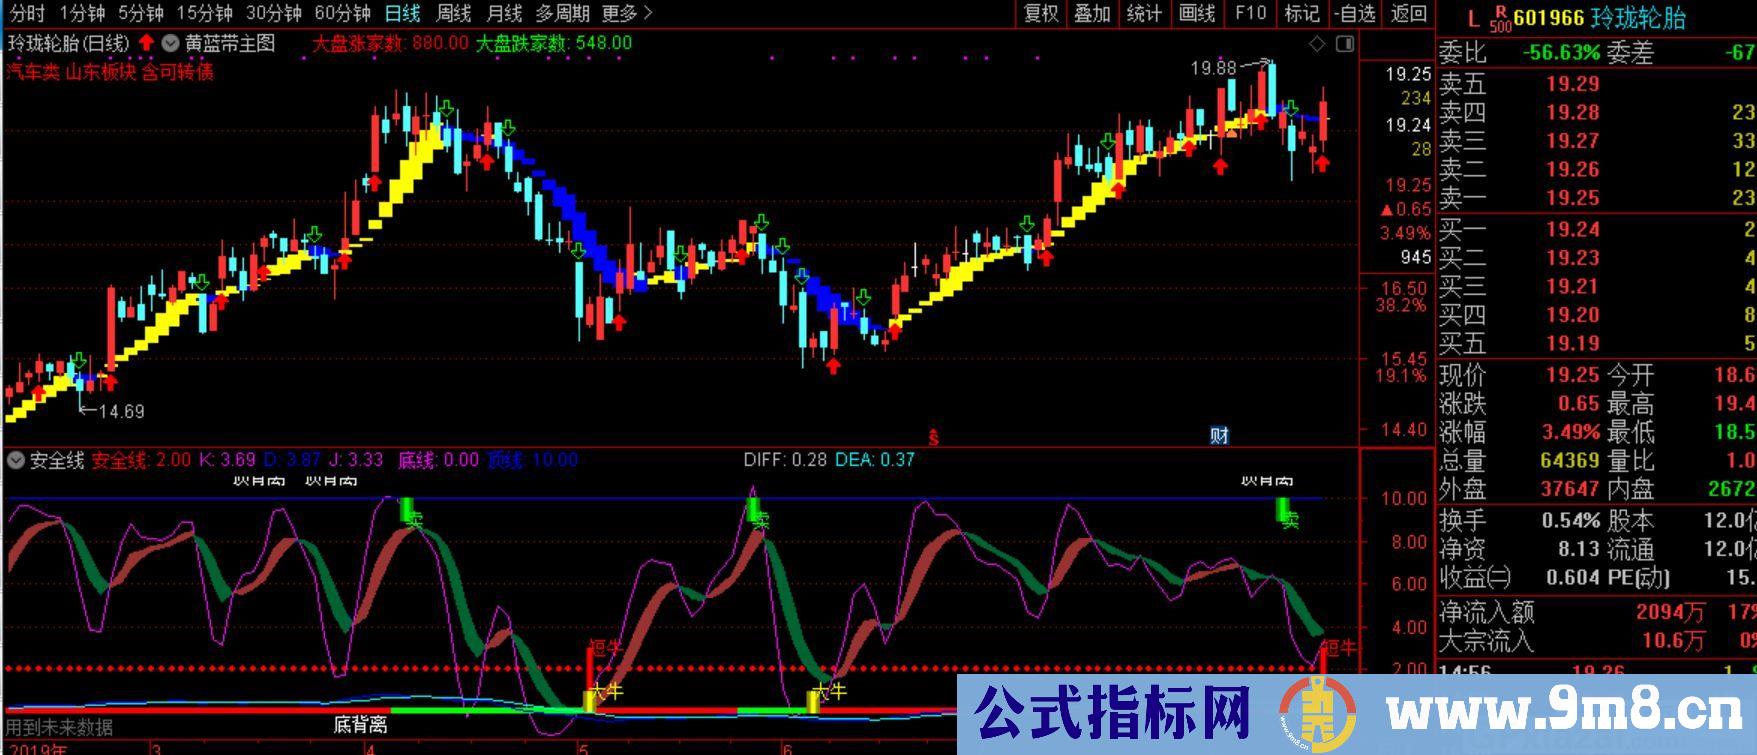Click the 委比 value -56.63%
1757x755 pixels.
[1561, 53]
